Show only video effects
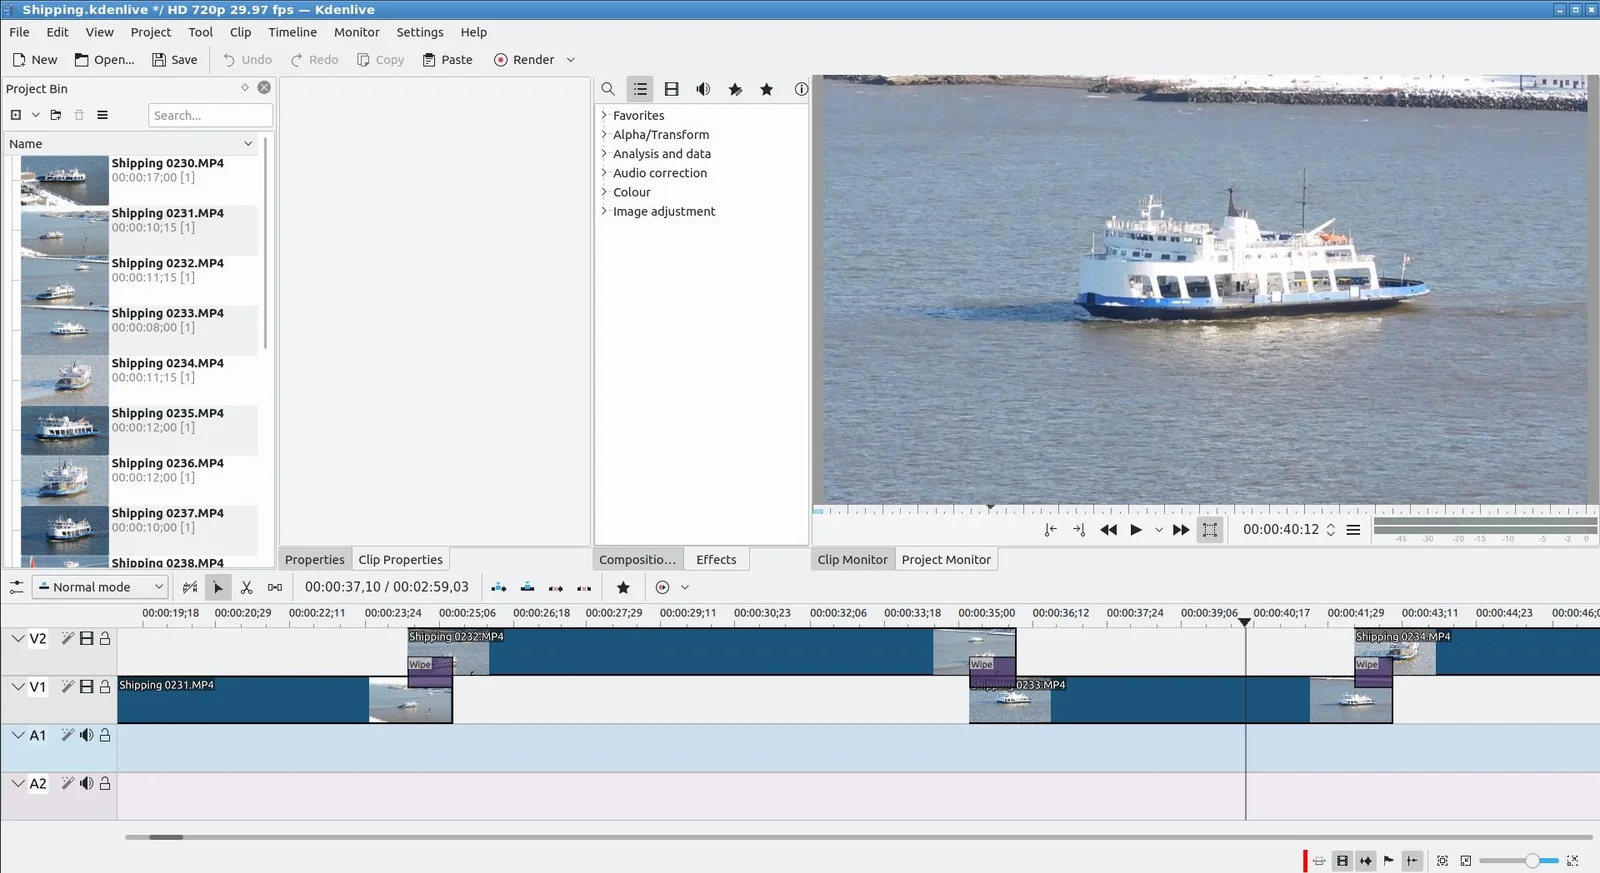1600x873 pixels. (x=672, y=89)
